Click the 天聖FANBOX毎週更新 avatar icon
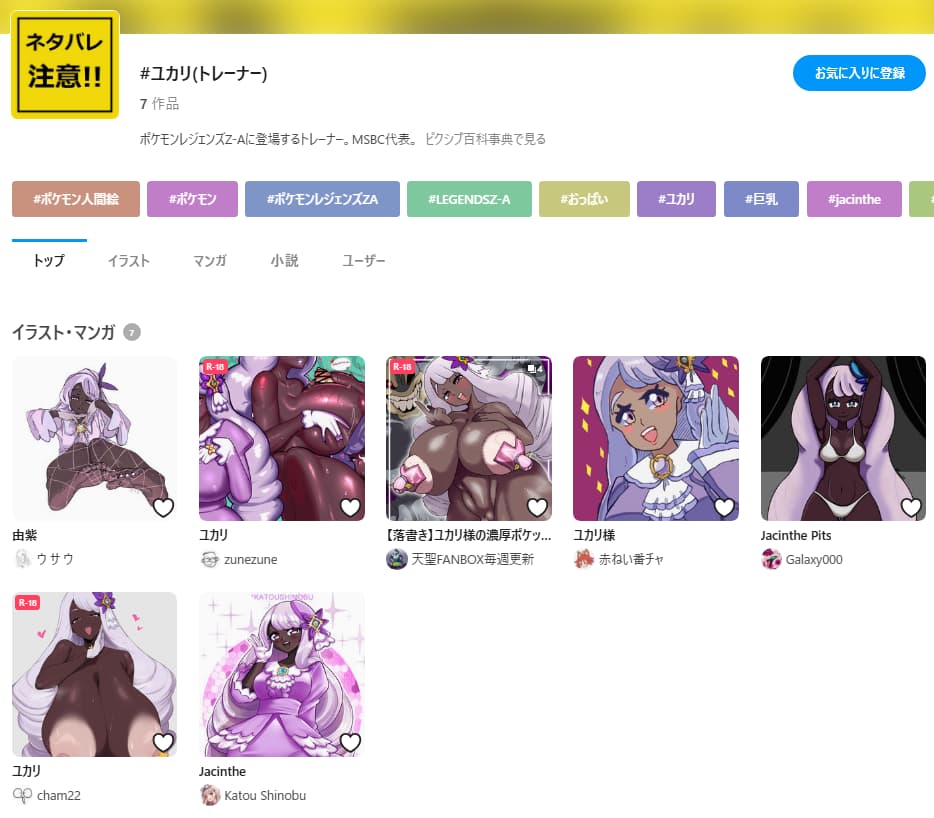This screenshot has width=934, height=818. pyautogui.click(x=397, y=559)
